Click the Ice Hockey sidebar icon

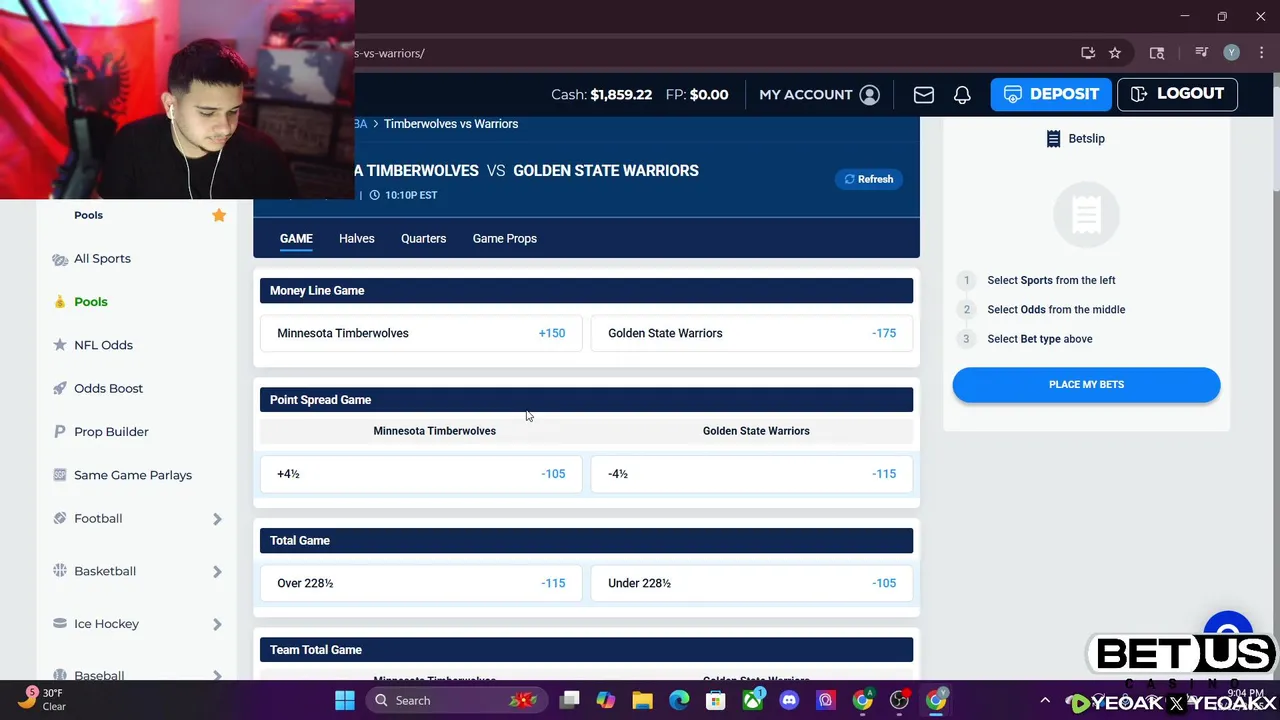click(x=60, y=624)
